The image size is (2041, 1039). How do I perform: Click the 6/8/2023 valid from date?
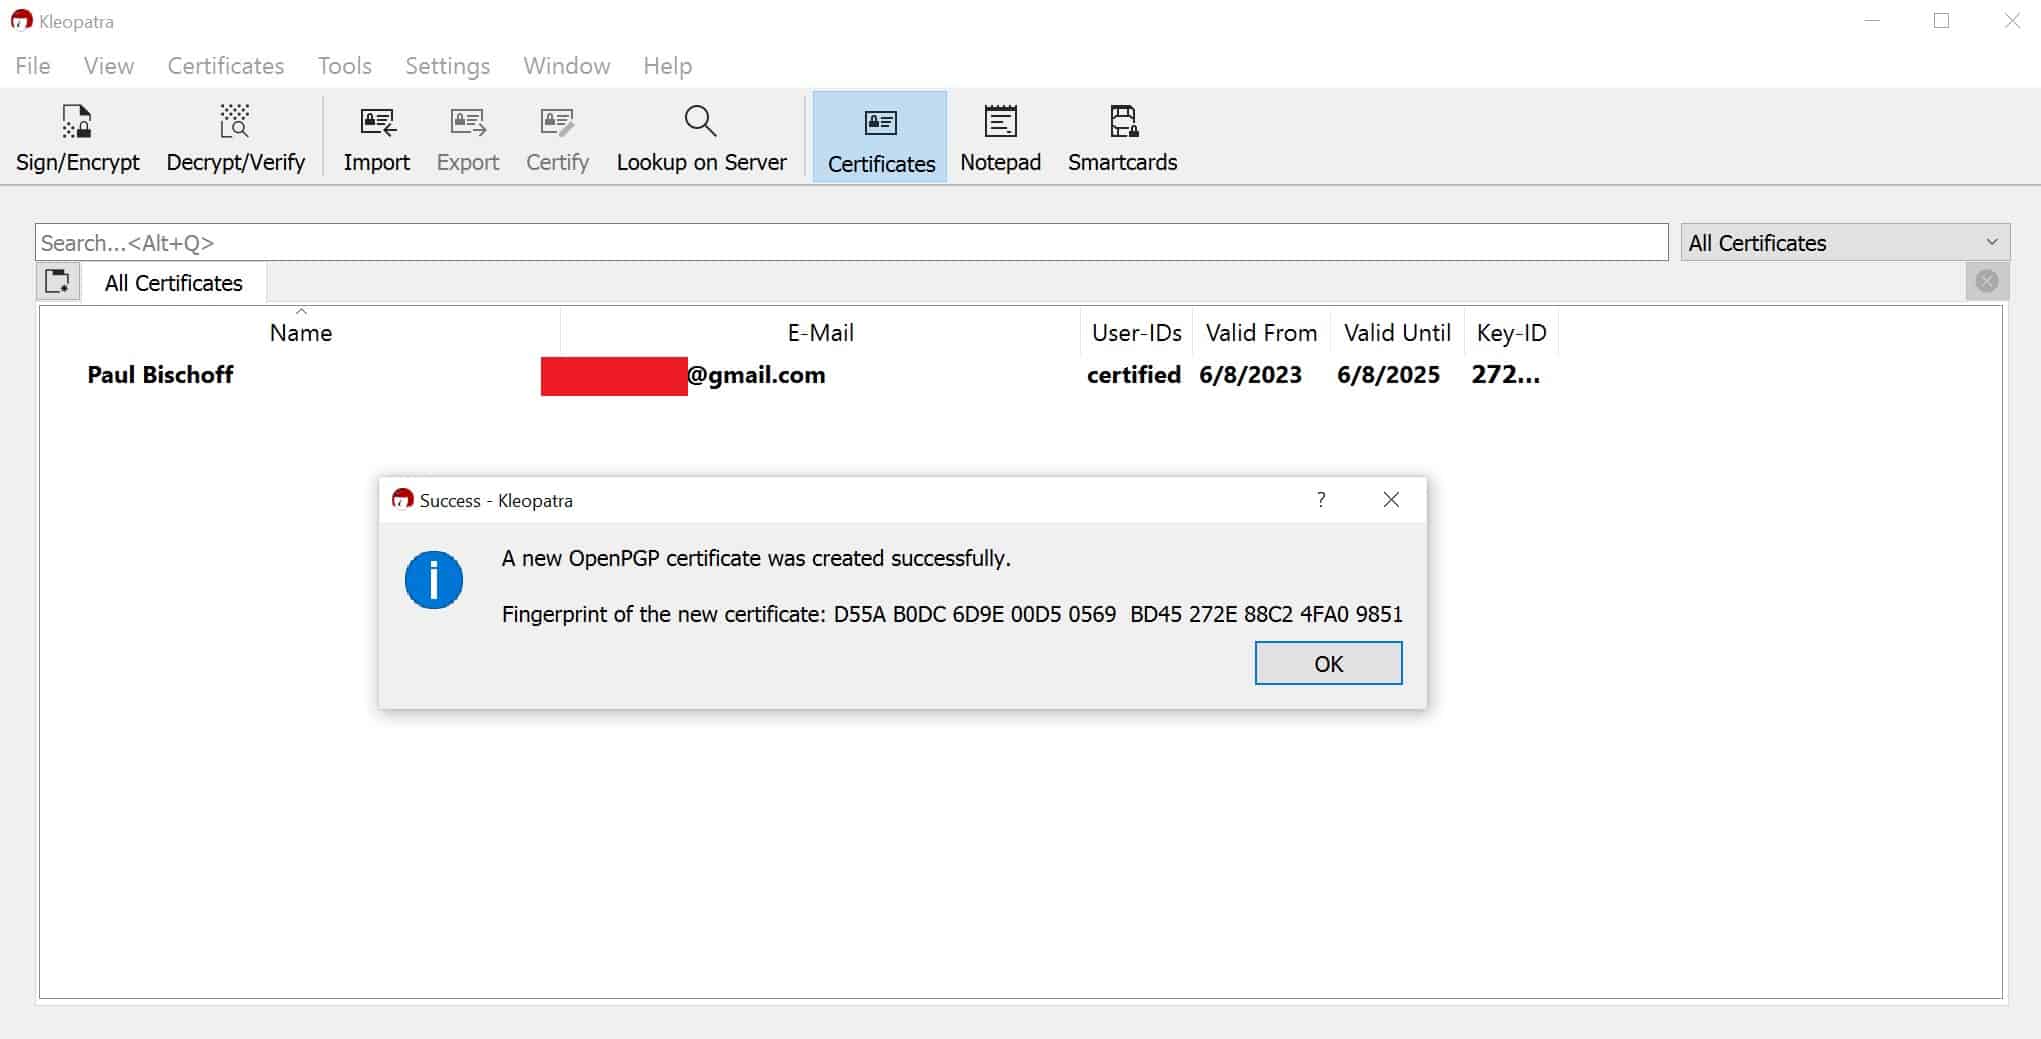(x=1250, y=375)
